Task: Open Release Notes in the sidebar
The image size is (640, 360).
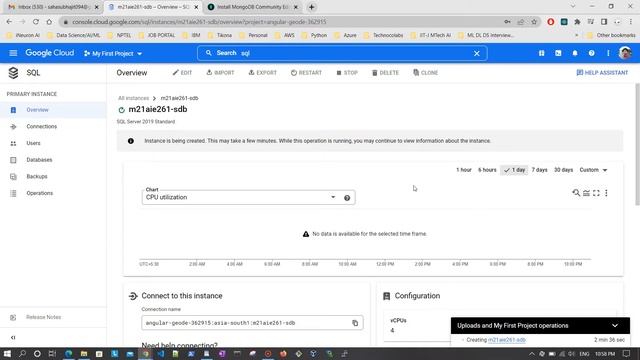Action: click(53, 317)
